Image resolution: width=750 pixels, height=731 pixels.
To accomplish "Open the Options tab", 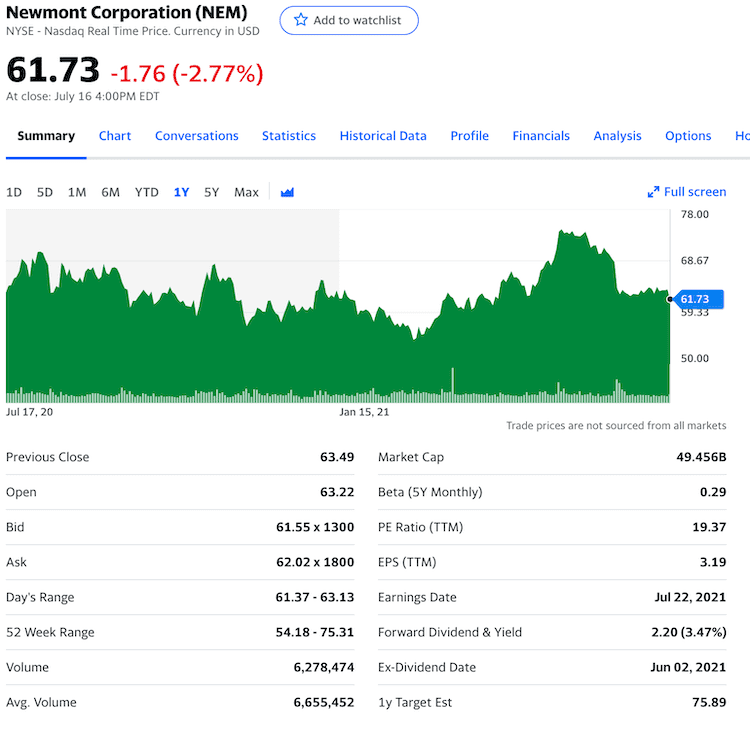I will 688,136.
